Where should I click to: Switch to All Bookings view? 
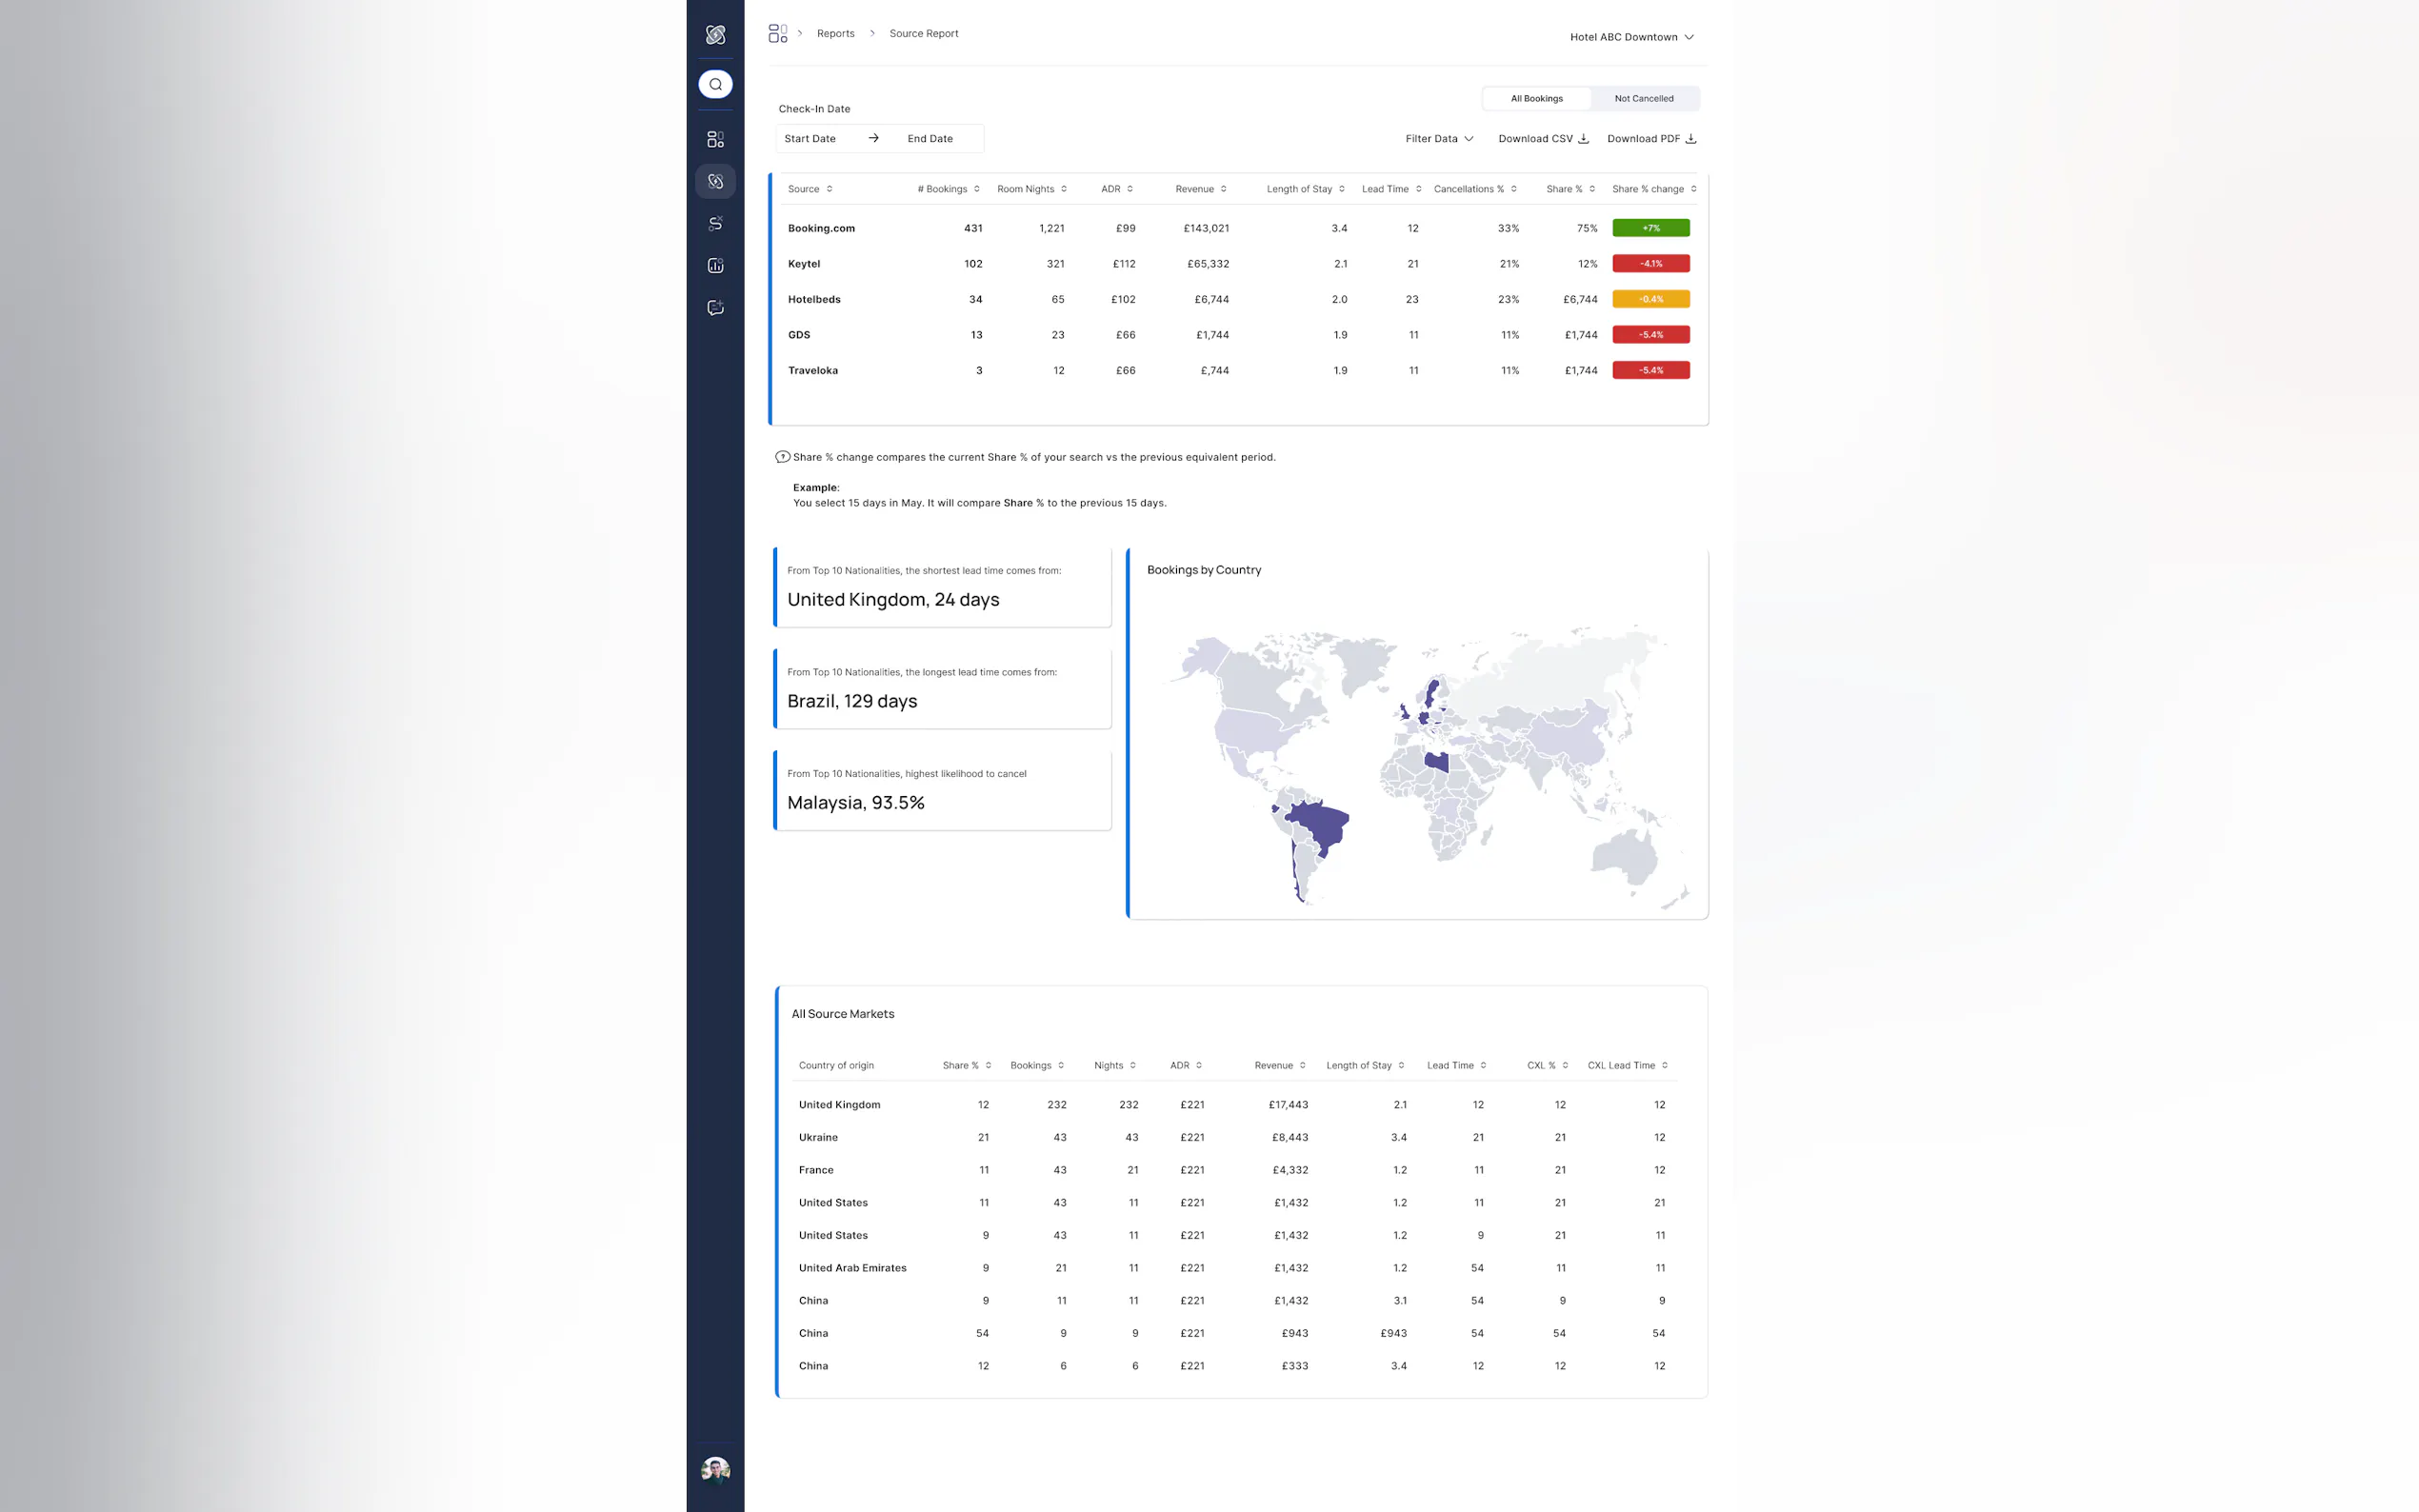click(x=1536, y=98)
